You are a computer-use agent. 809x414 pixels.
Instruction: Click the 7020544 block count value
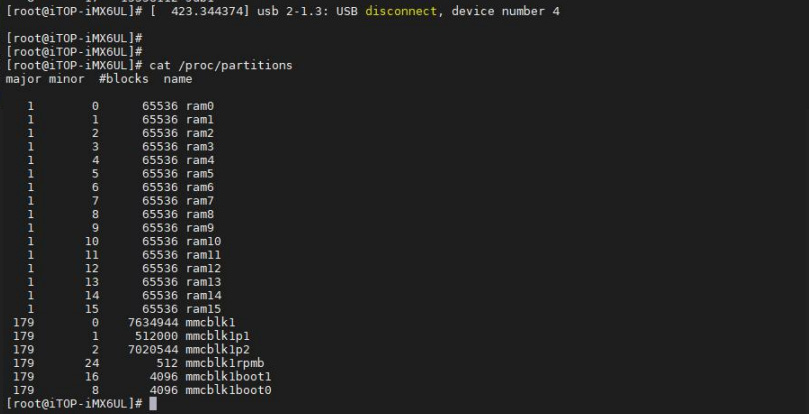pyautogui.click(x=153, y=349)
